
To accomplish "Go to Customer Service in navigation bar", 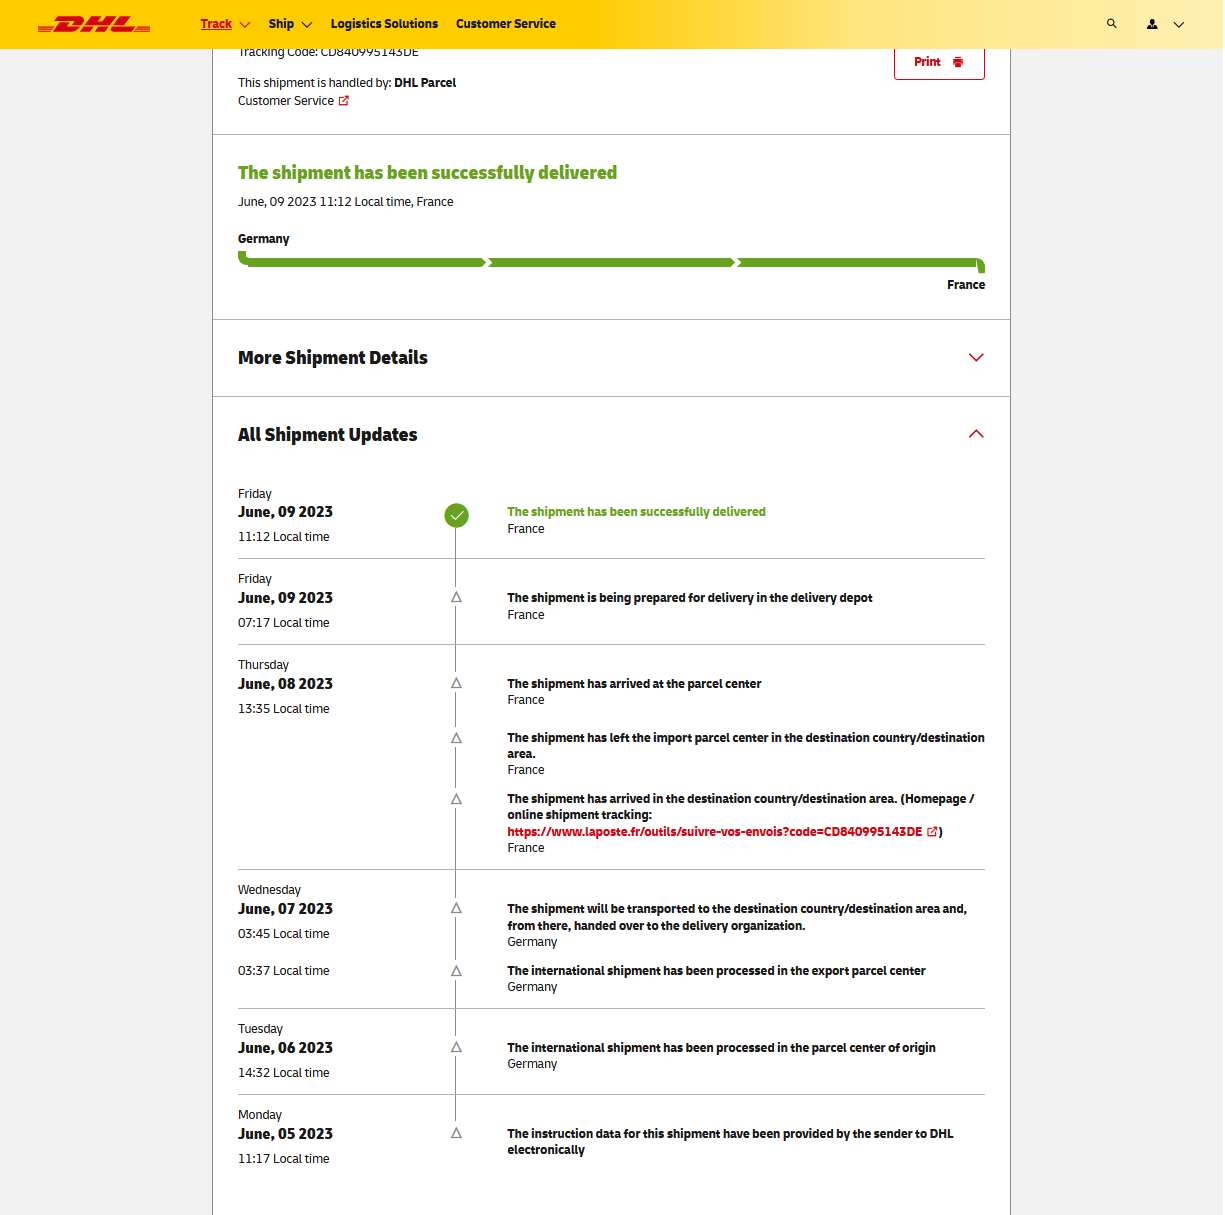I will 505,24.
